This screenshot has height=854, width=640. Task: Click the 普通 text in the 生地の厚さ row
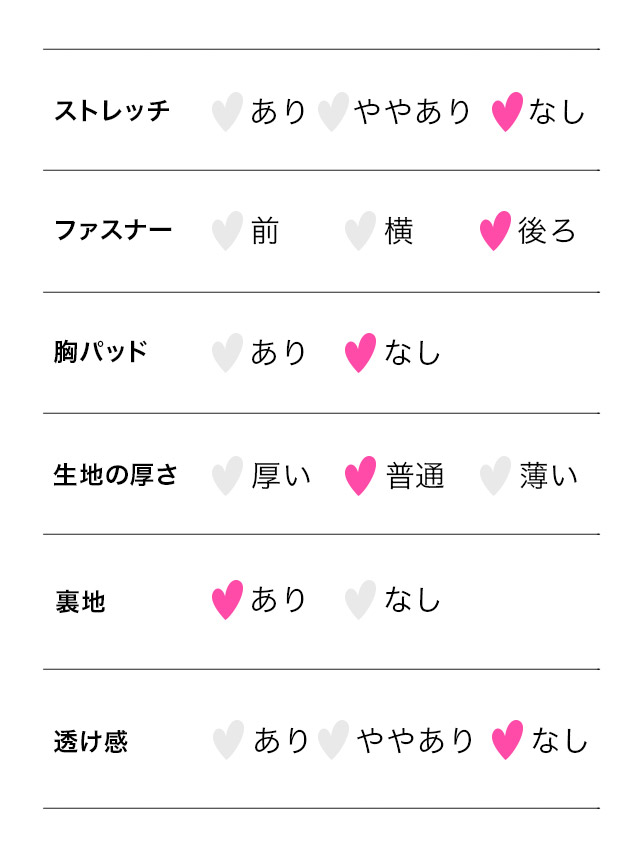pos(415,475)
